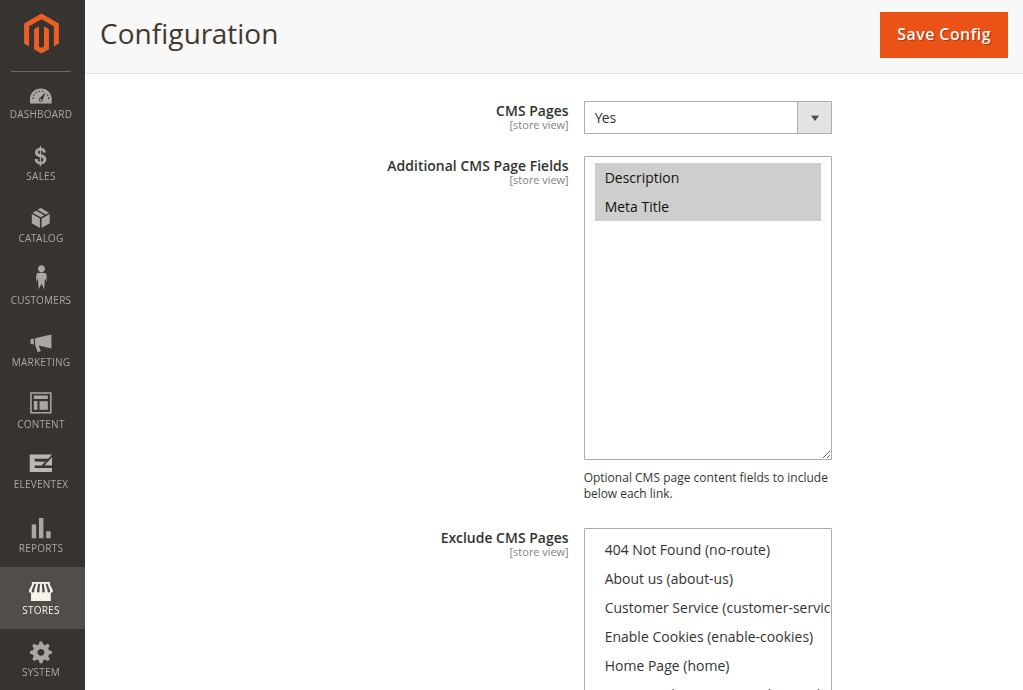Open the Dashboard gauge icon
The width and height of the screenshot is (1023, 690).
tap(41, 96)
